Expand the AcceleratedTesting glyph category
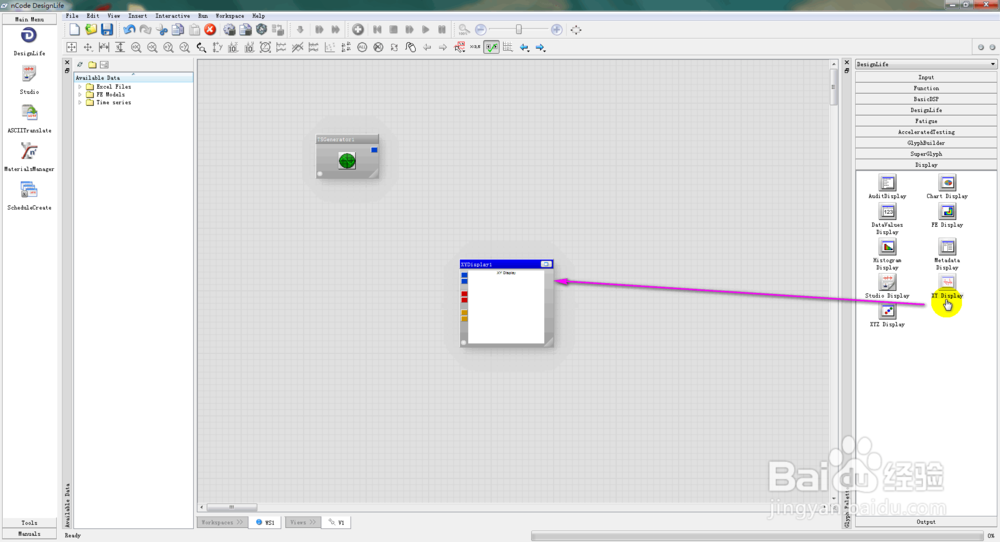 click(x=926, y=132)
